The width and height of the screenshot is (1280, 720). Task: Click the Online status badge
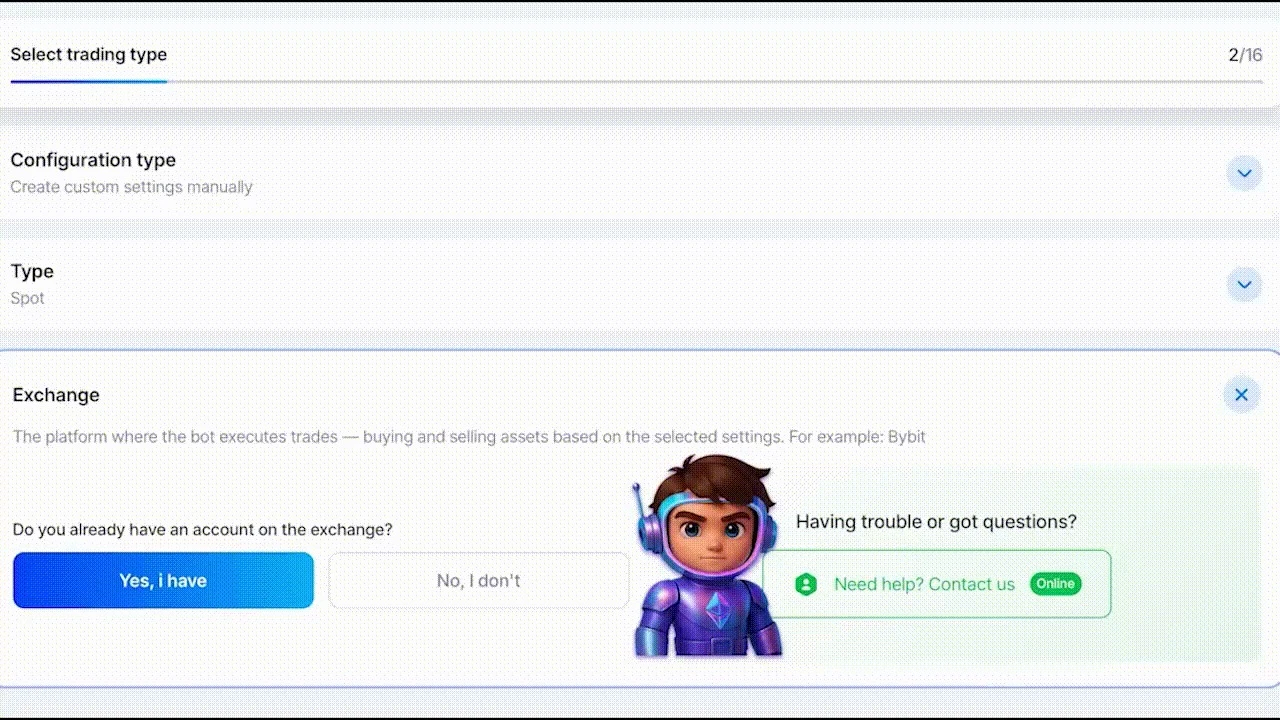[x=1055, y=583]
